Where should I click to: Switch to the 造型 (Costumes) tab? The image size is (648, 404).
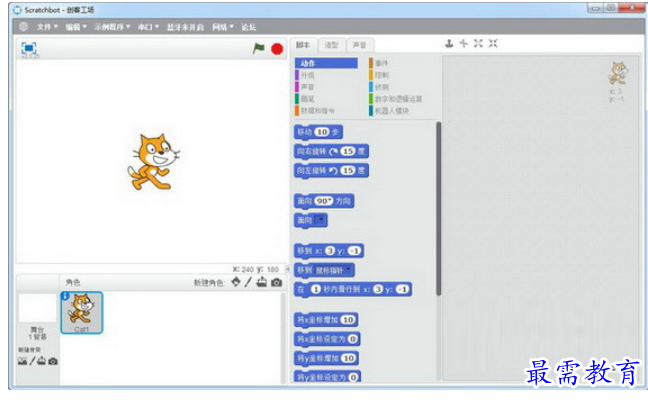pos(331,45)
